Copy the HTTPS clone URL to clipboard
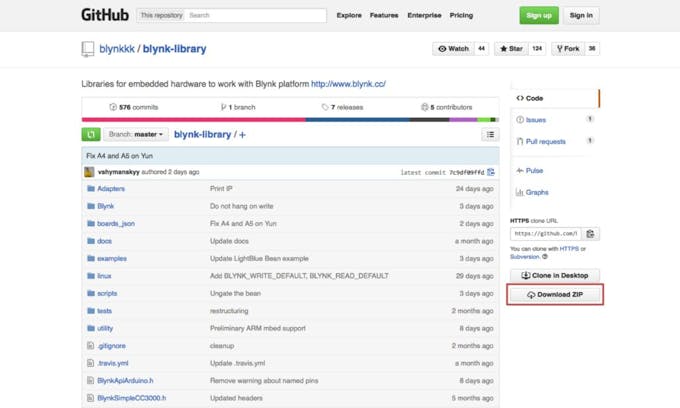The image size is (680, 408). pos(591,234)
